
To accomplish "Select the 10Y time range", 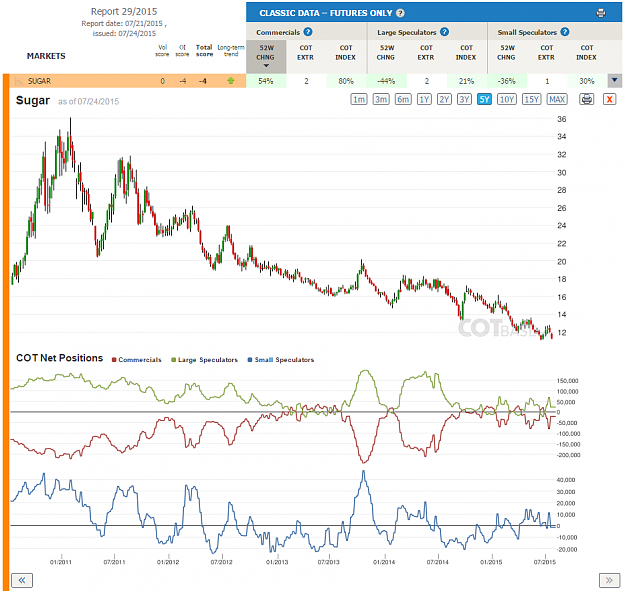I will 506,99.
